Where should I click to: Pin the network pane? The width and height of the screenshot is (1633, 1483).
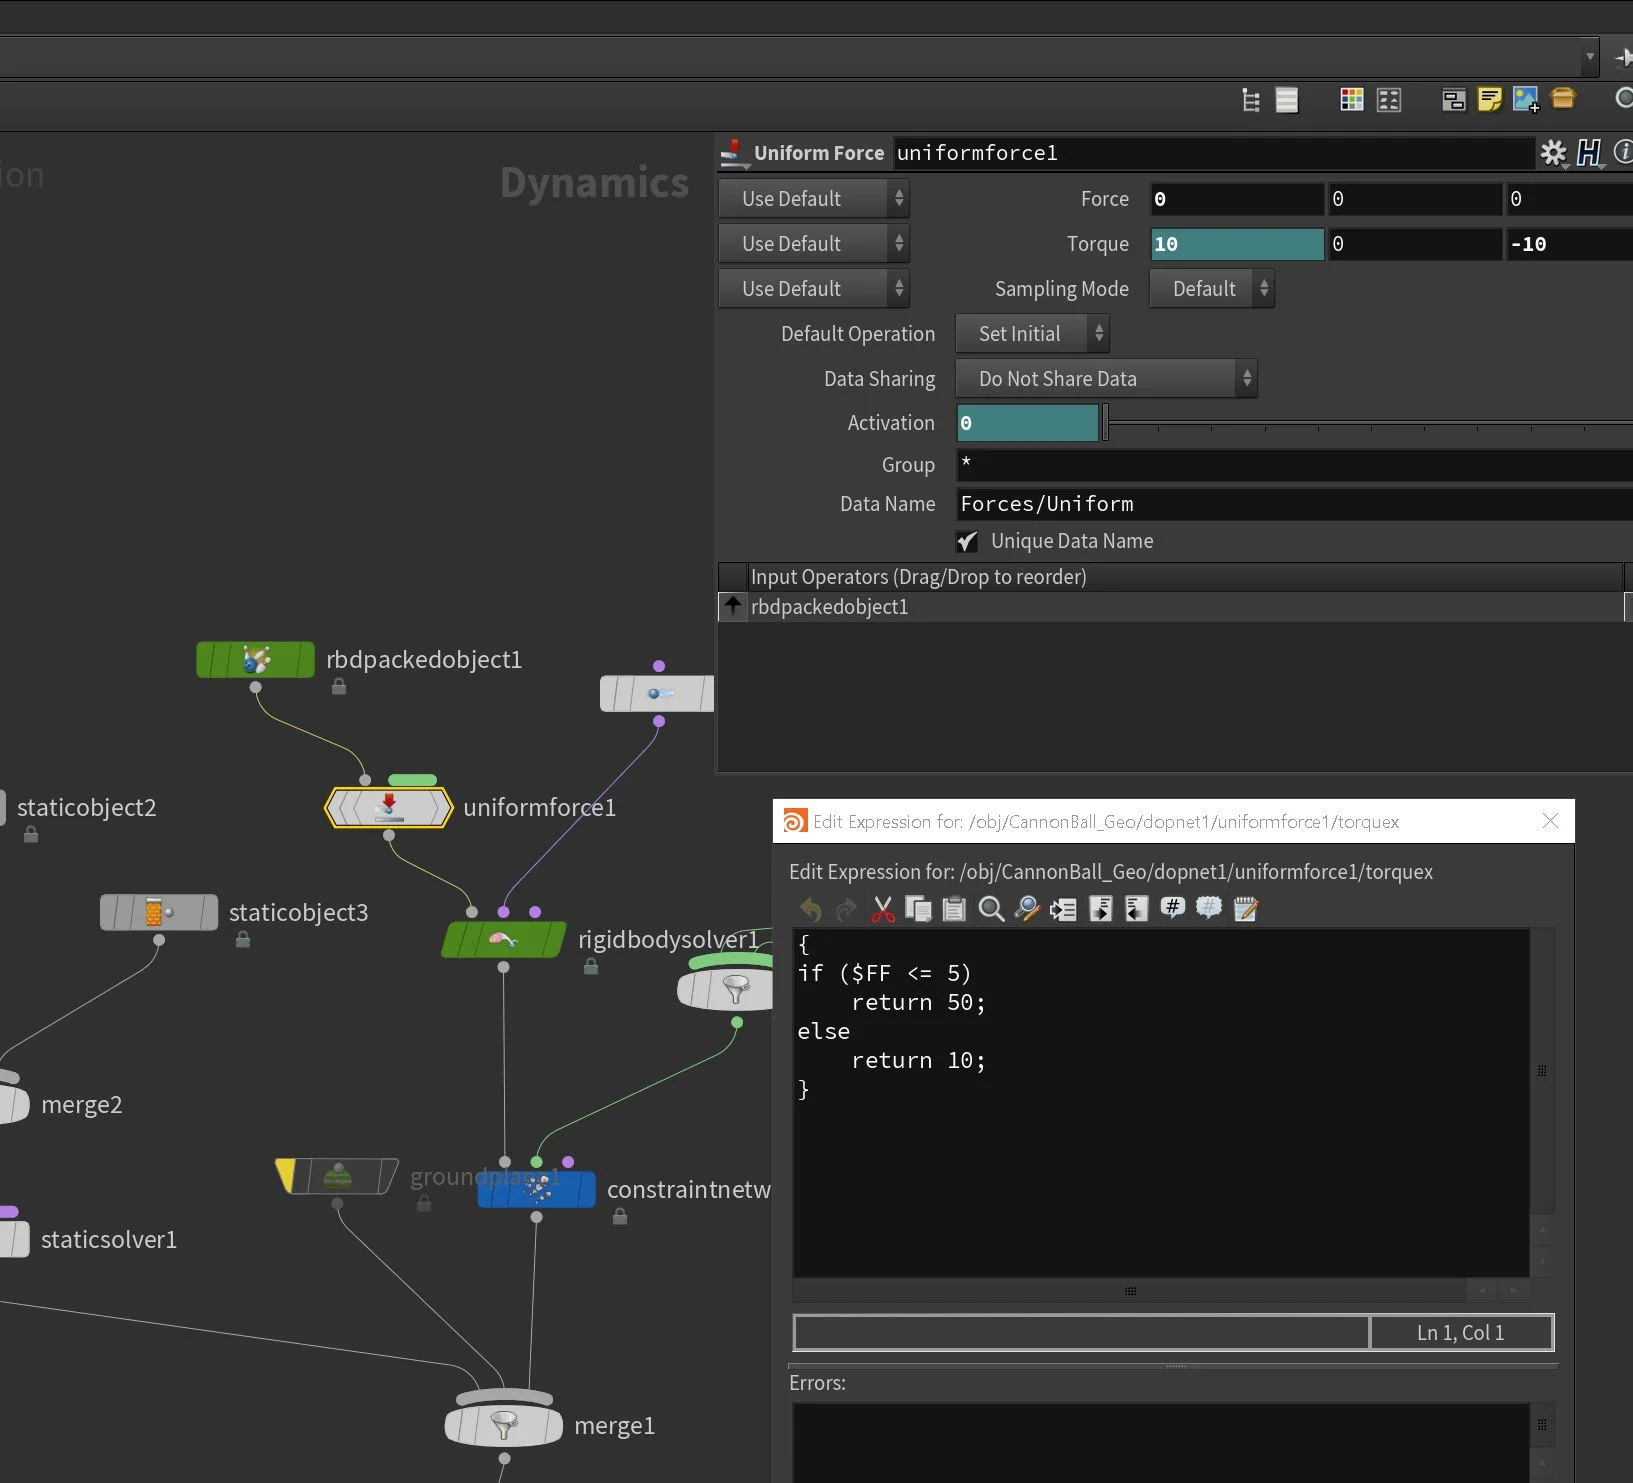coord(1623,58)
